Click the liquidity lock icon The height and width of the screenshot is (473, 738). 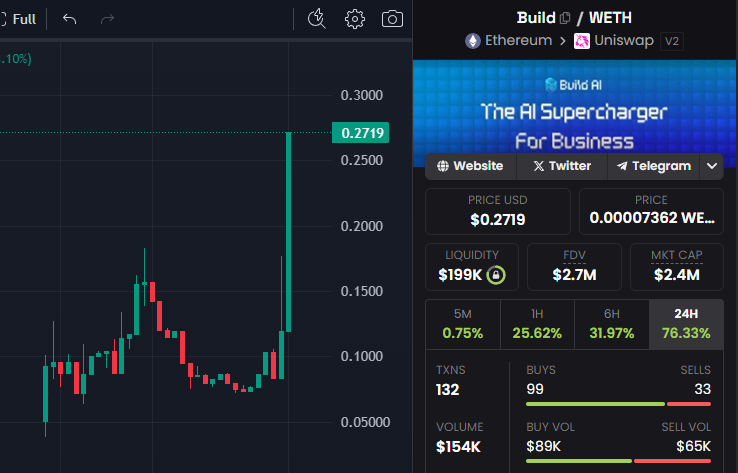[496, 275]
